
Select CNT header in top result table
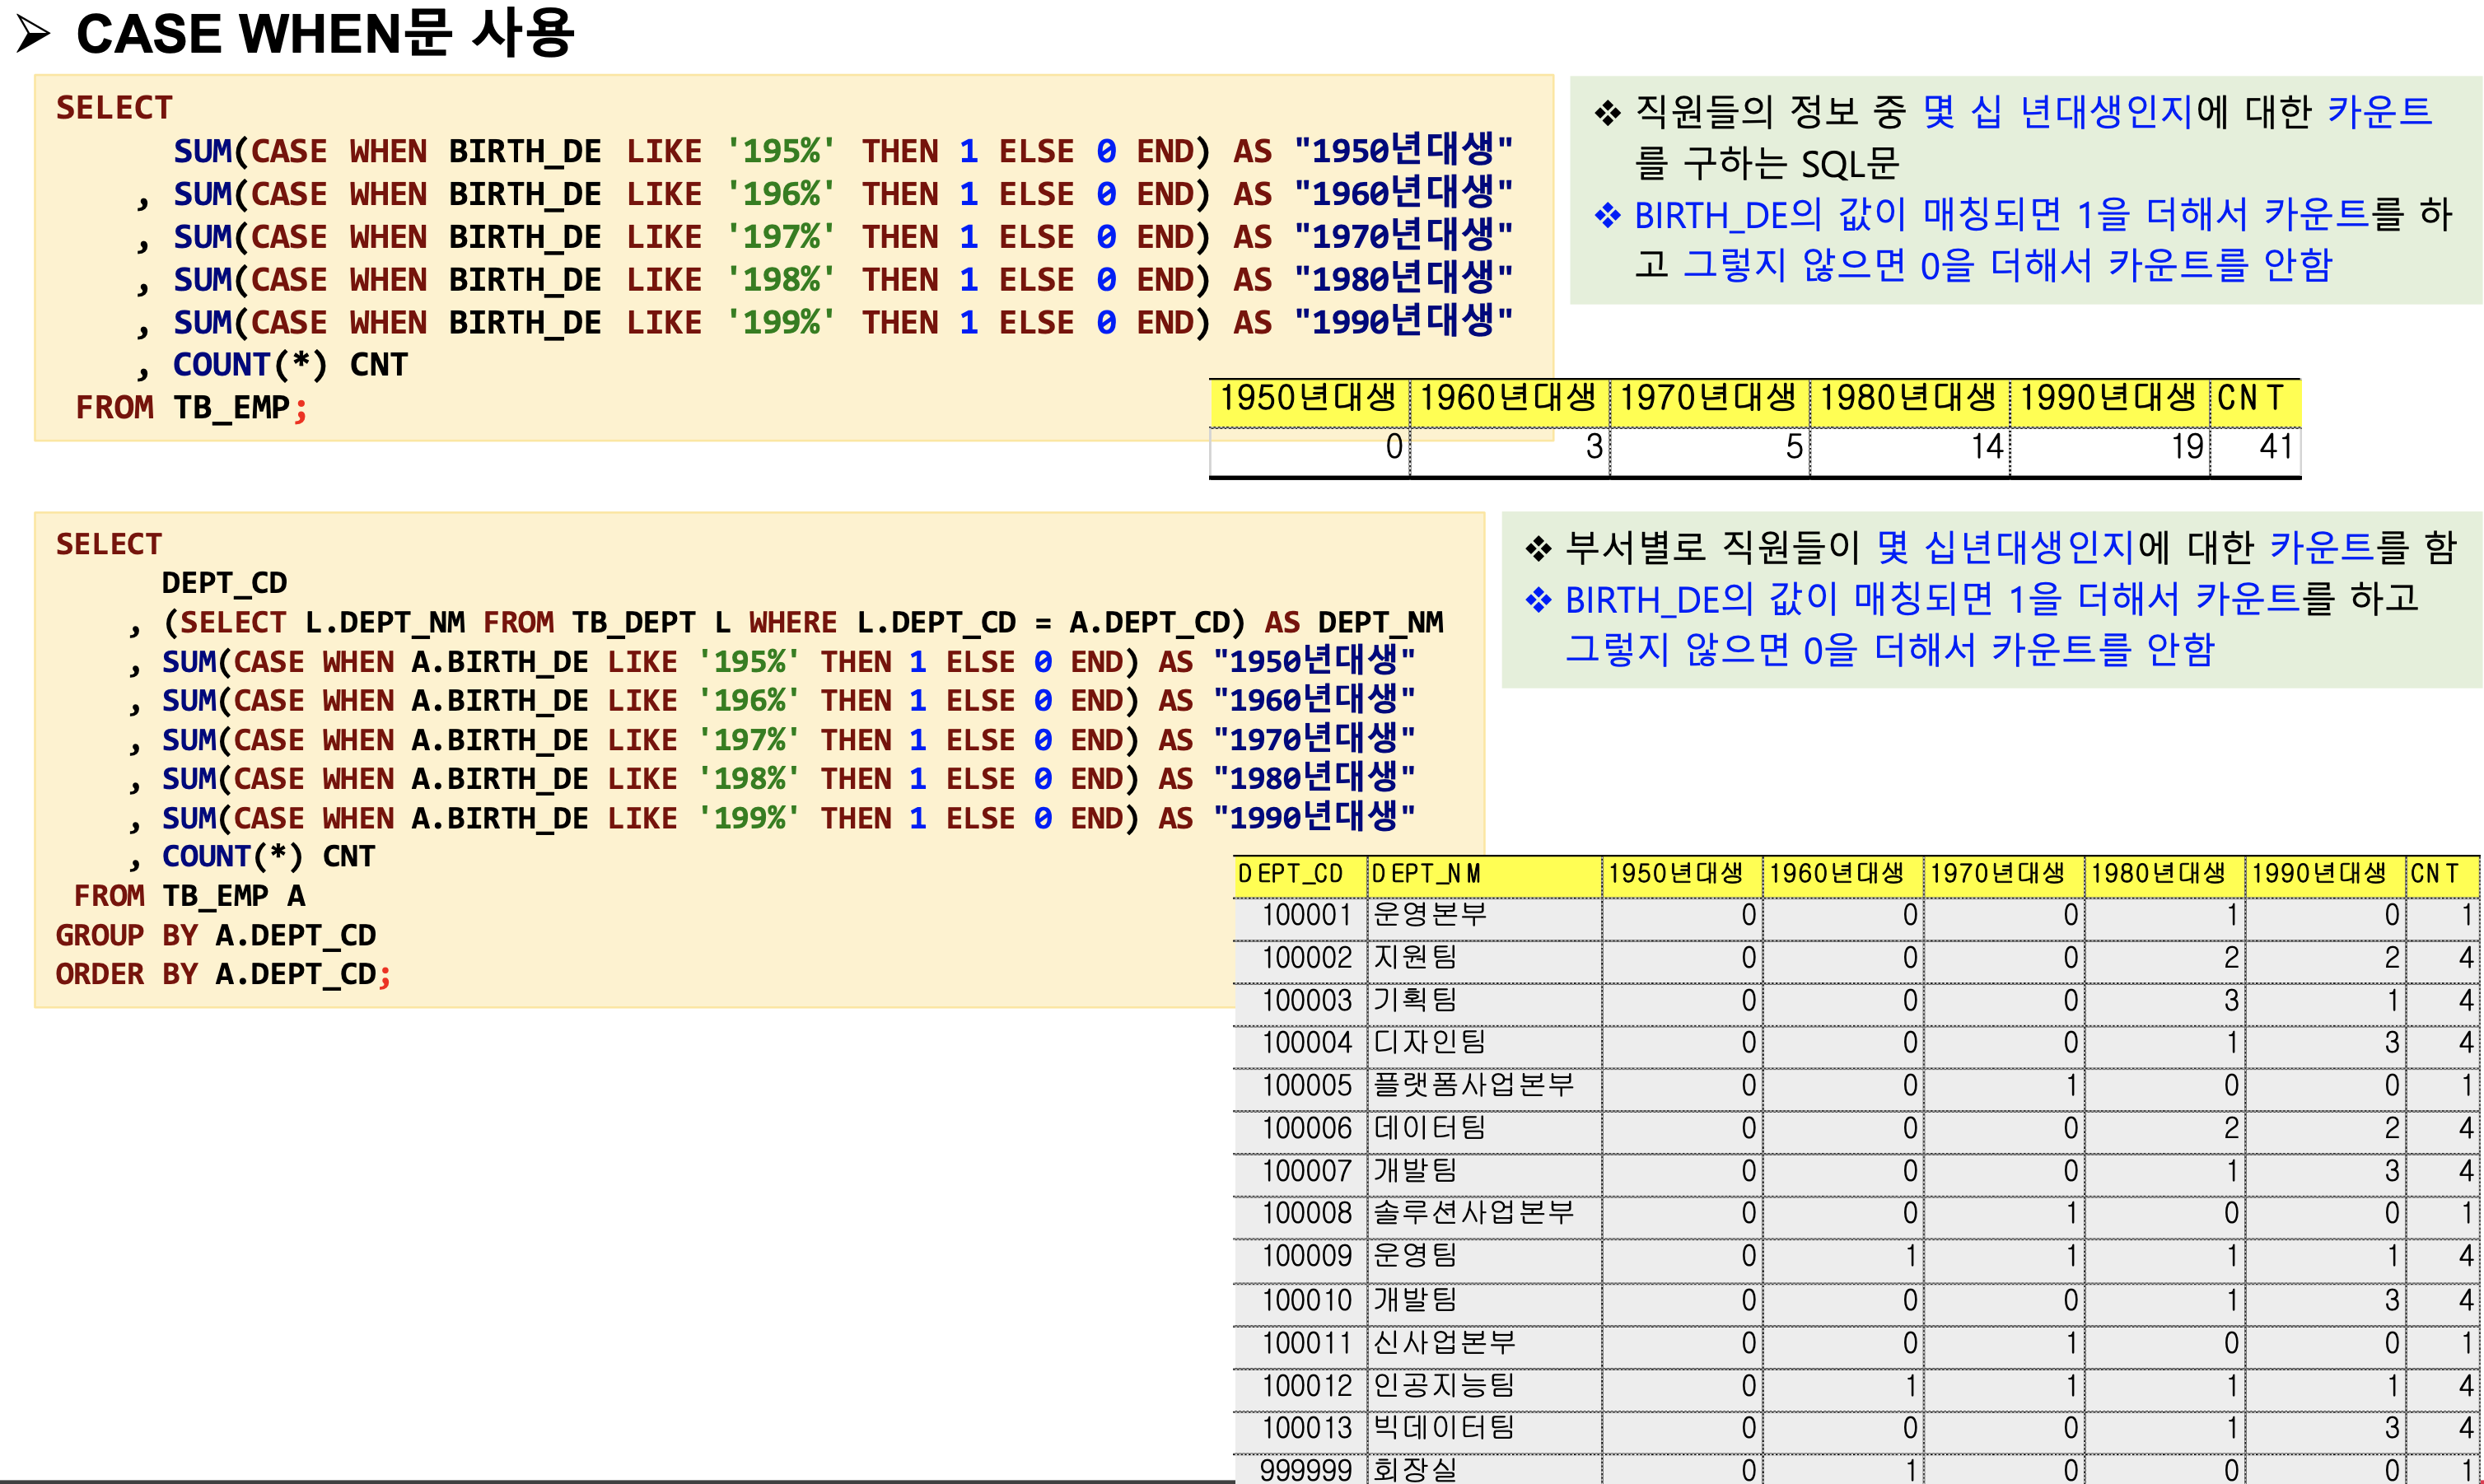pos(2250,398)
